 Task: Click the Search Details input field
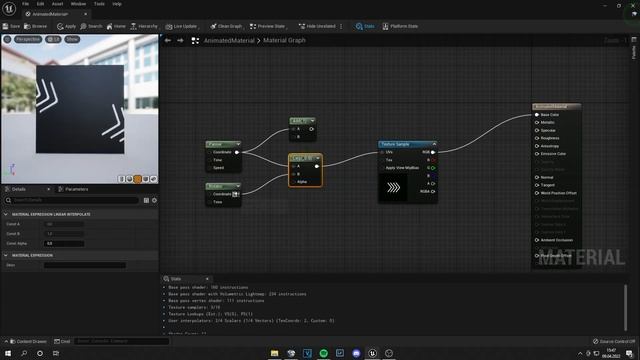click(x=71, y=200)
